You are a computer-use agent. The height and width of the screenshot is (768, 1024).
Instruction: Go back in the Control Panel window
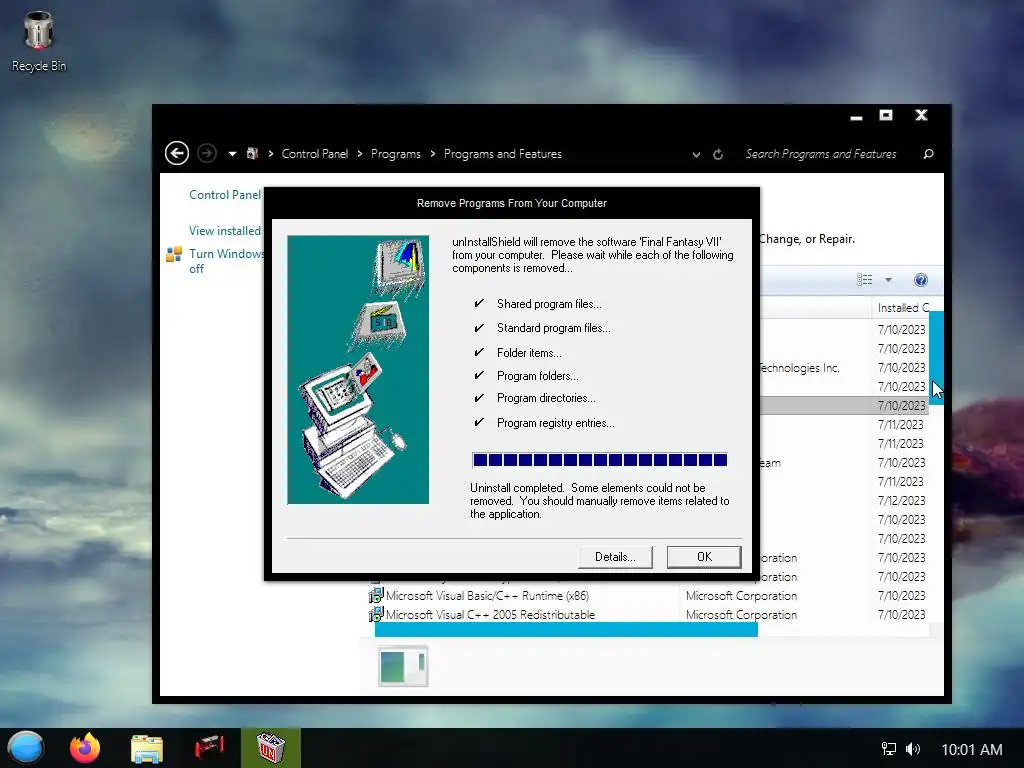pos(176,153)
